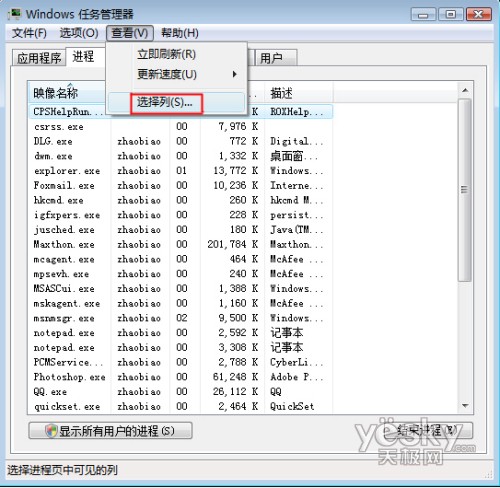Sort by 描述 column header

tap(299, 93)
